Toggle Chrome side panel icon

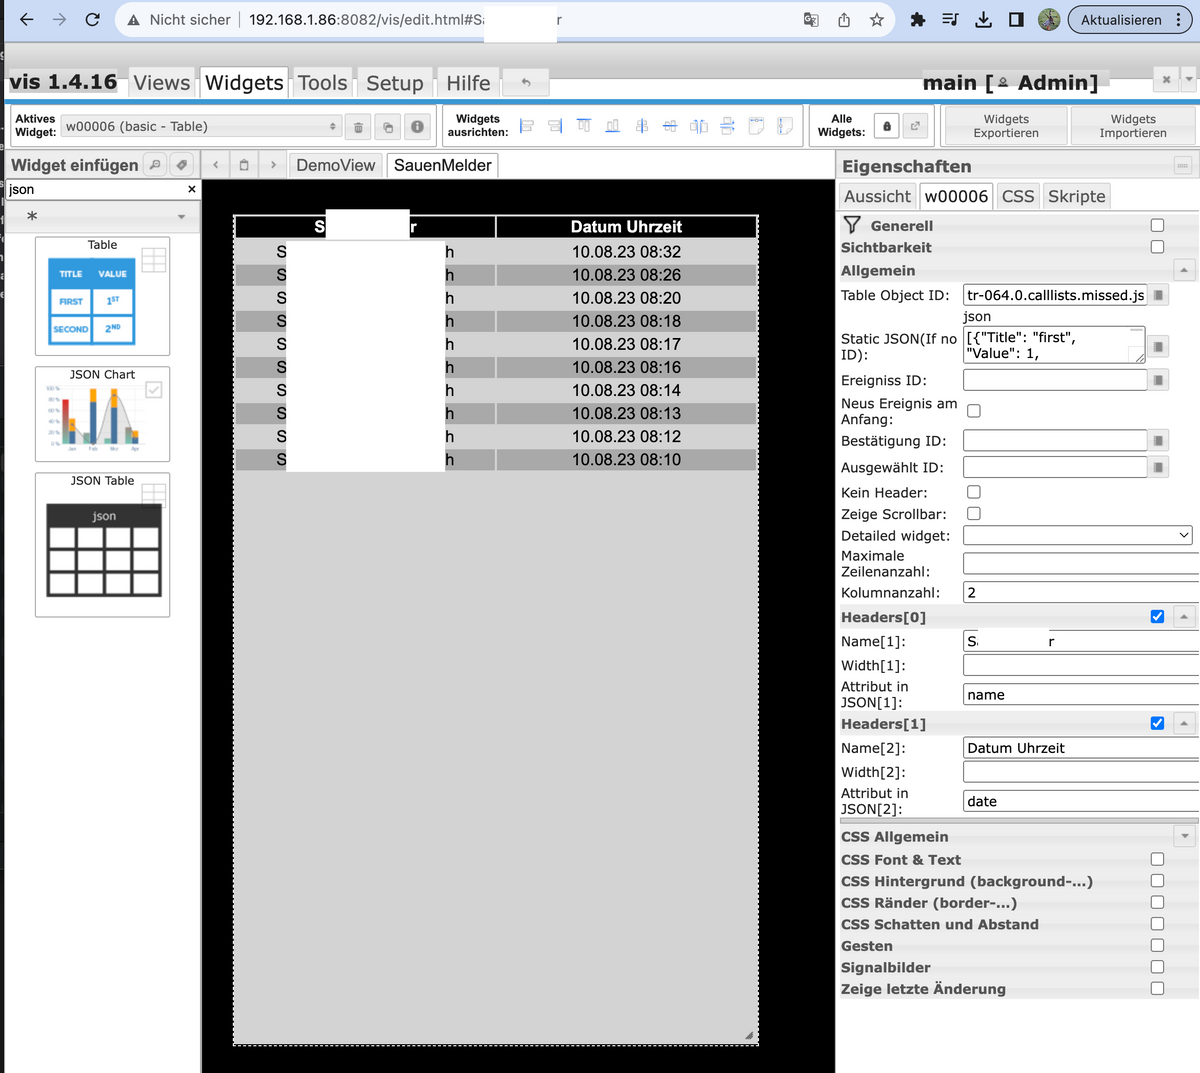(1016, 20)
